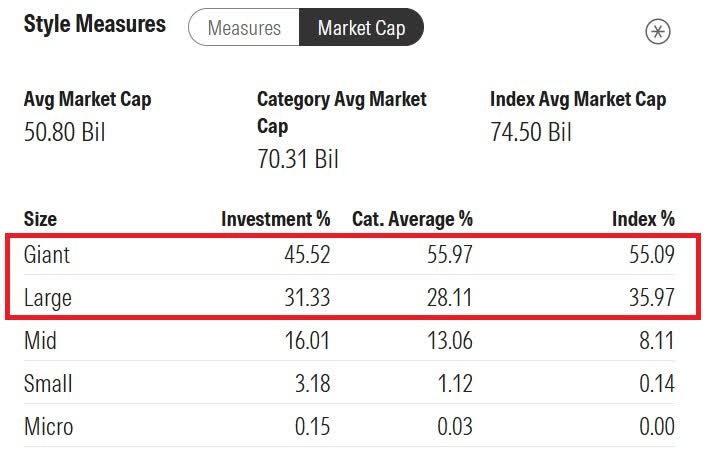Click the circled asterisk icon
This screenshot has width=715, height=460.
tap(658, 31)
